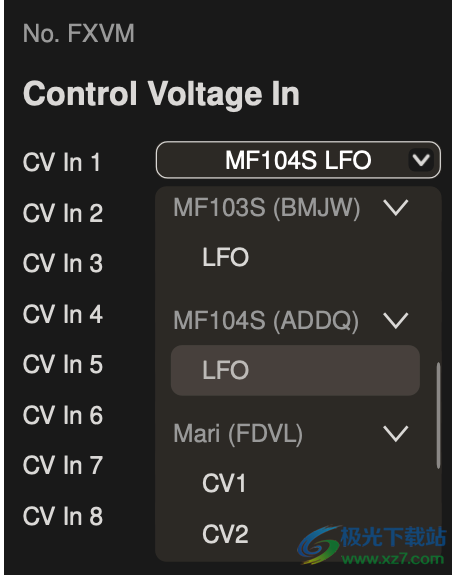
Task: Select the CV In 4 row label
Action: point(63,314)
